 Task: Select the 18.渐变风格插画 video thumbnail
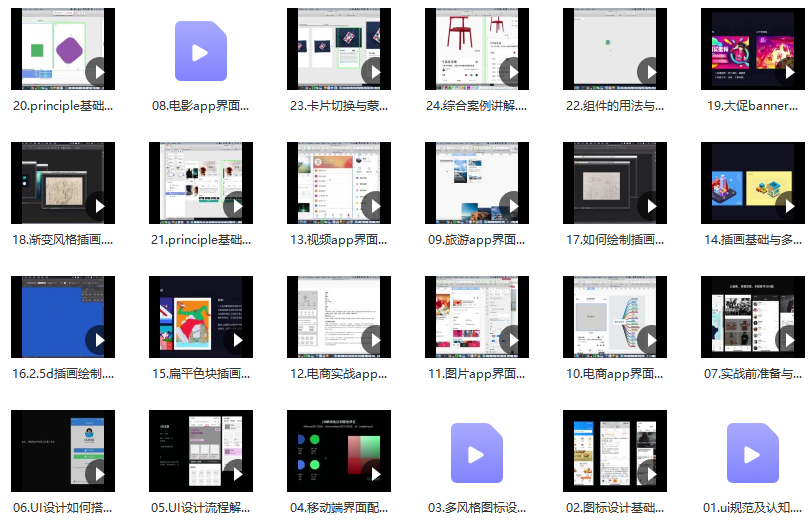tap(62, 183)
